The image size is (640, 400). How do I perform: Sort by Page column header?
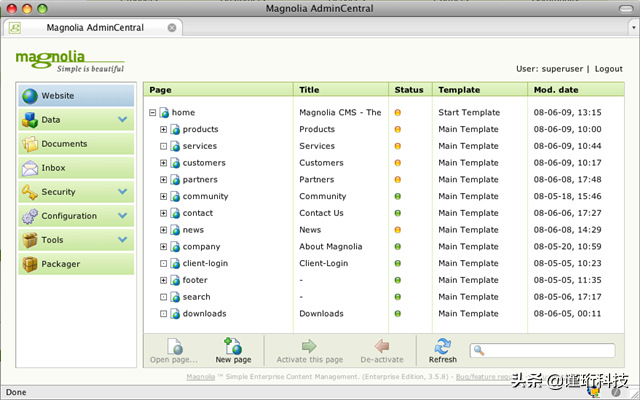click(218, 90)
